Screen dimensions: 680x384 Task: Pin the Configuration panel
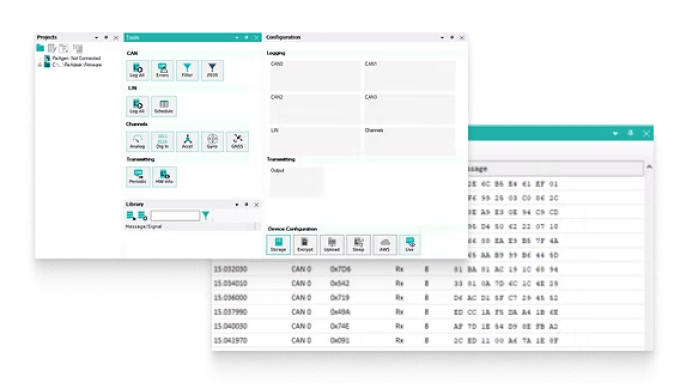pos(452,38)
